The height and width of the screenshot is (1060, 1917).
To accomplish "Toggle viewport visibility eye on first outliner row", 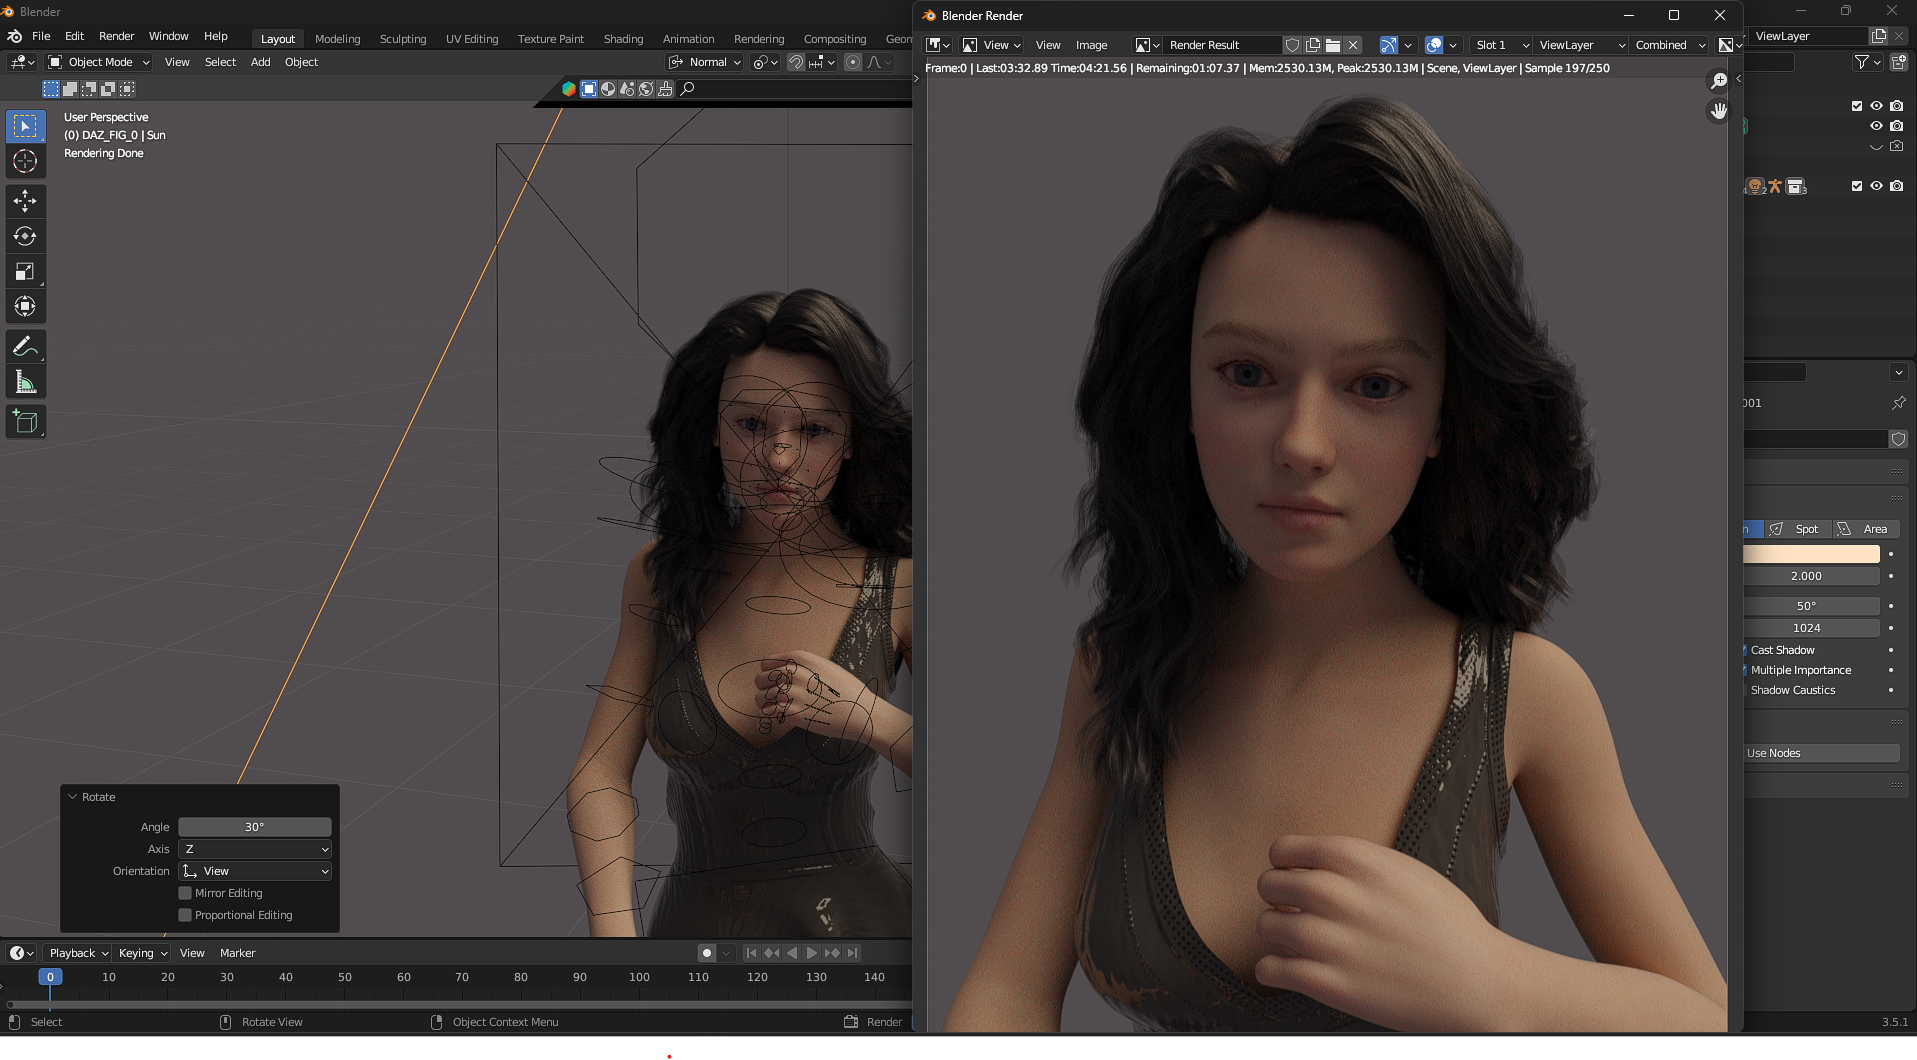I will pos(1876,106).
